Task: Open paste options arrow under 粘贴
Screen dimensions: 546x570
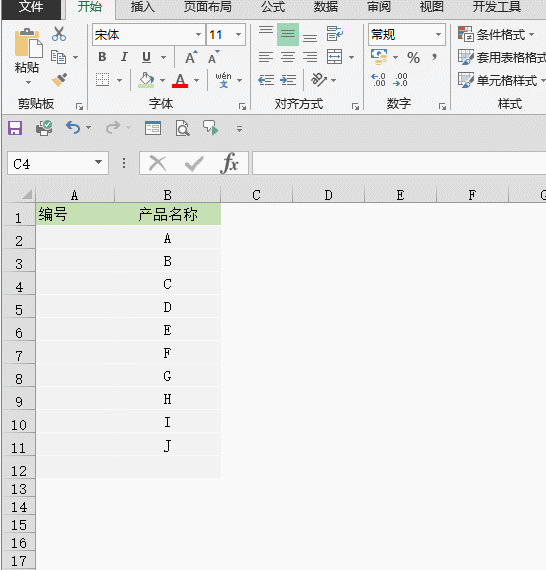Action: pos(28,83)
